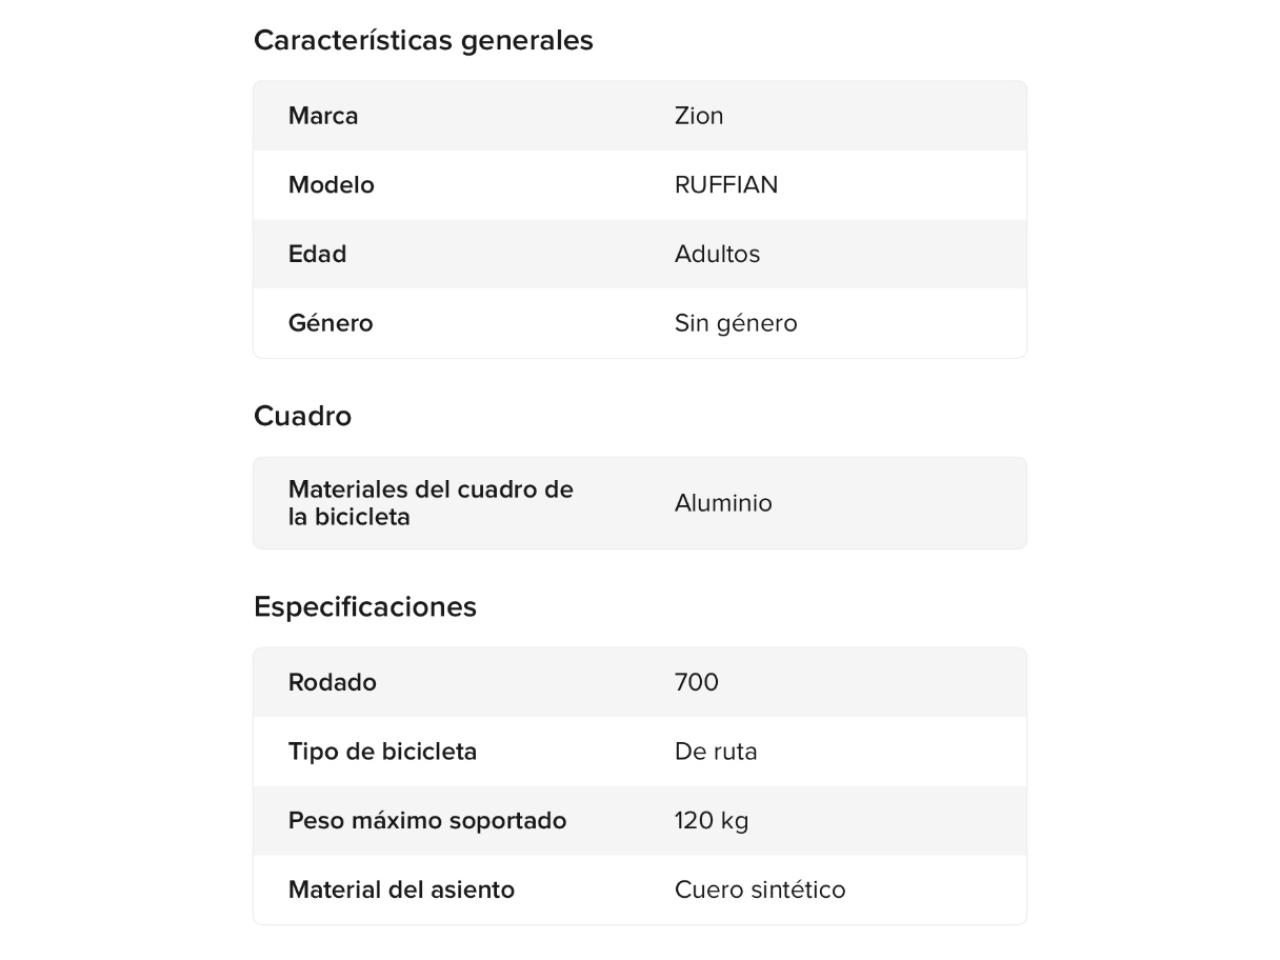Click the 'Edad' row label
The height and width of the screenshot is (960, 1280).
coord(317,254)
